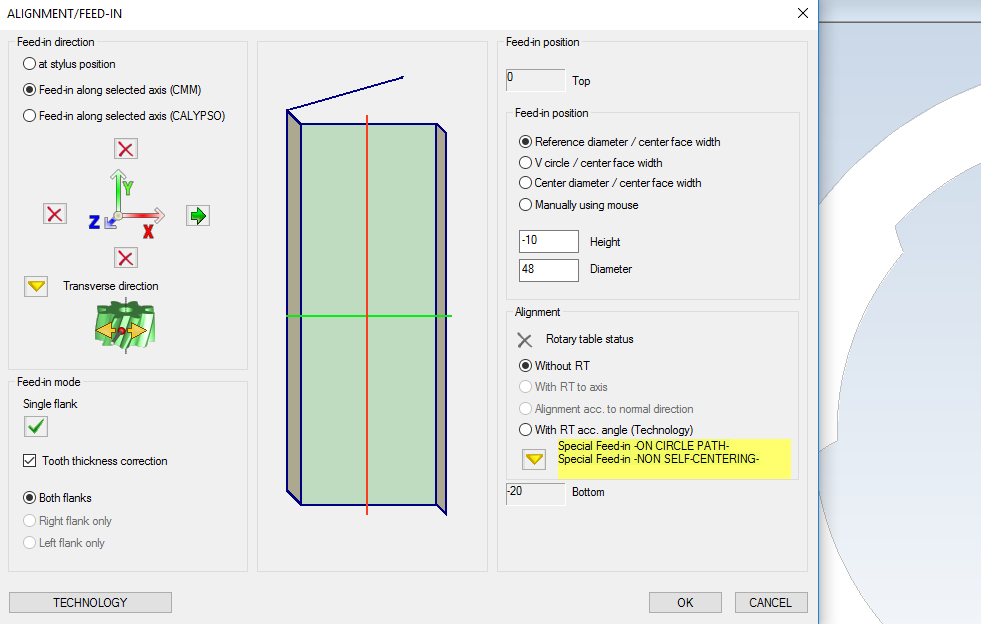Click the red X button left of axis diagram
981x624 pixels.
(x=55, y=214)
